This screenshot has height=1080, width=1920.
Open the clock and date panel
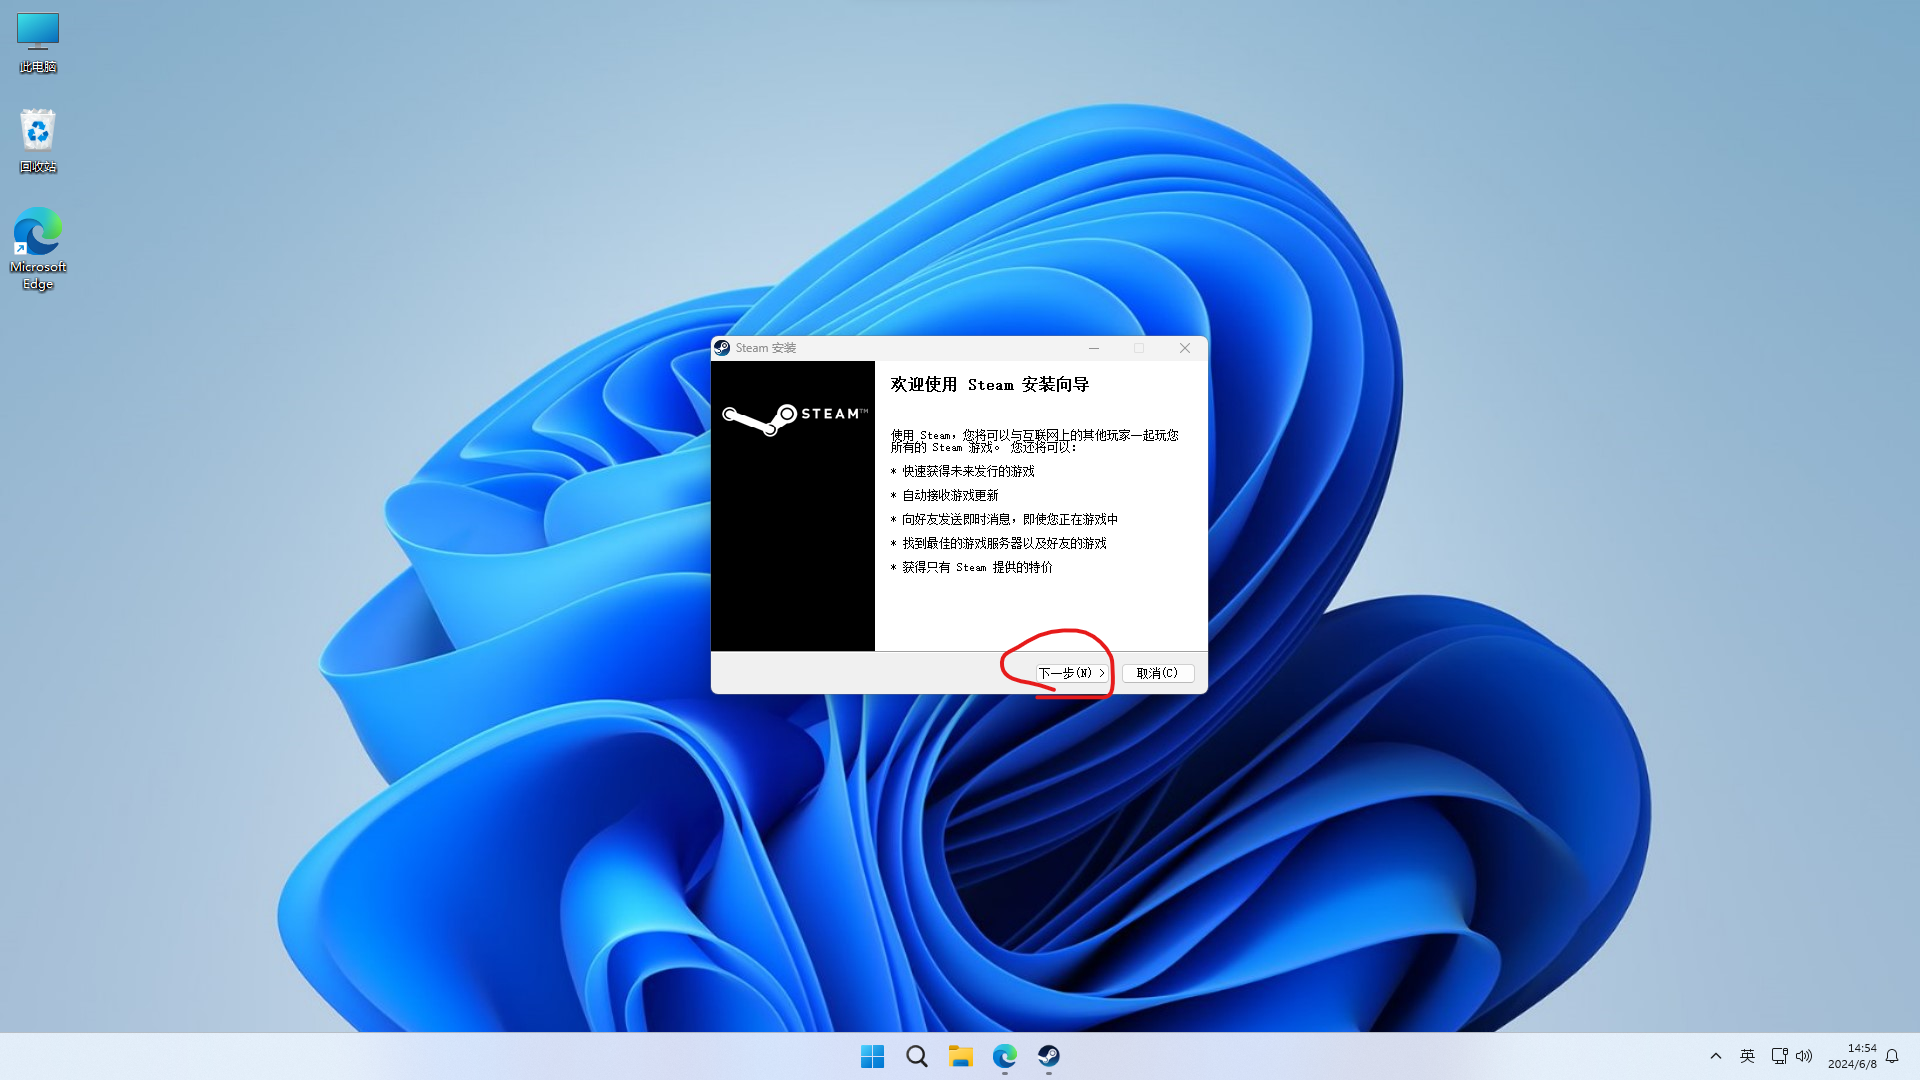(1852, 1056)
